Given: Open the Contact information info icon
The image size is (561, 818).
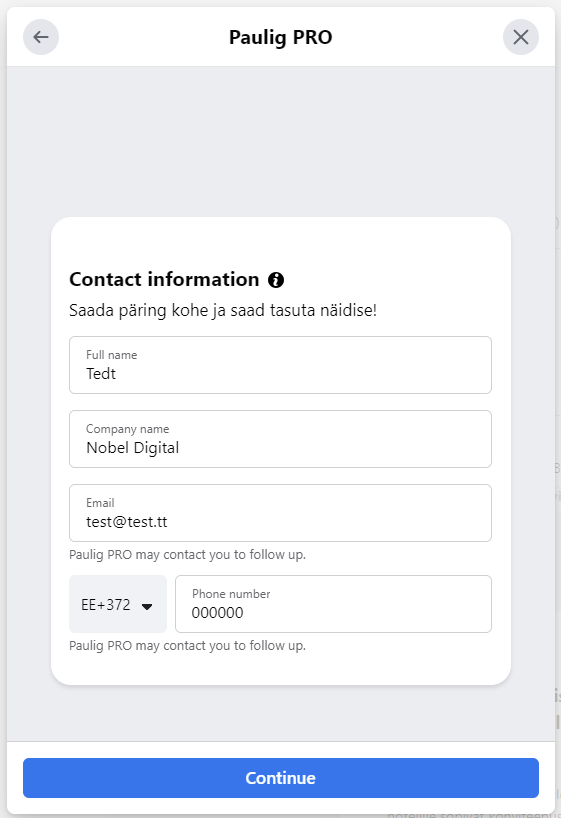Looking at the screenshot, I should tap(276, 280).
